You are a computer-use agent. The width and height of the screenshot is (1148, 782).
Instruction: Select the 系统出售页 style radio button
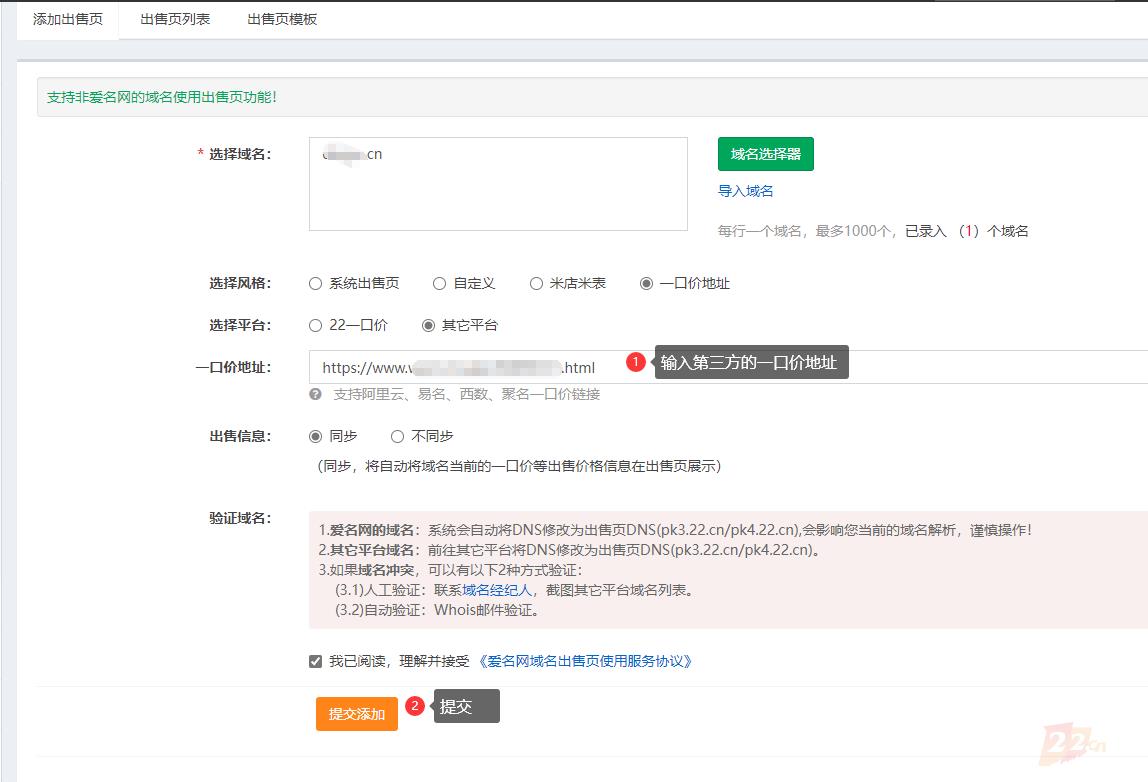[316, 283]
